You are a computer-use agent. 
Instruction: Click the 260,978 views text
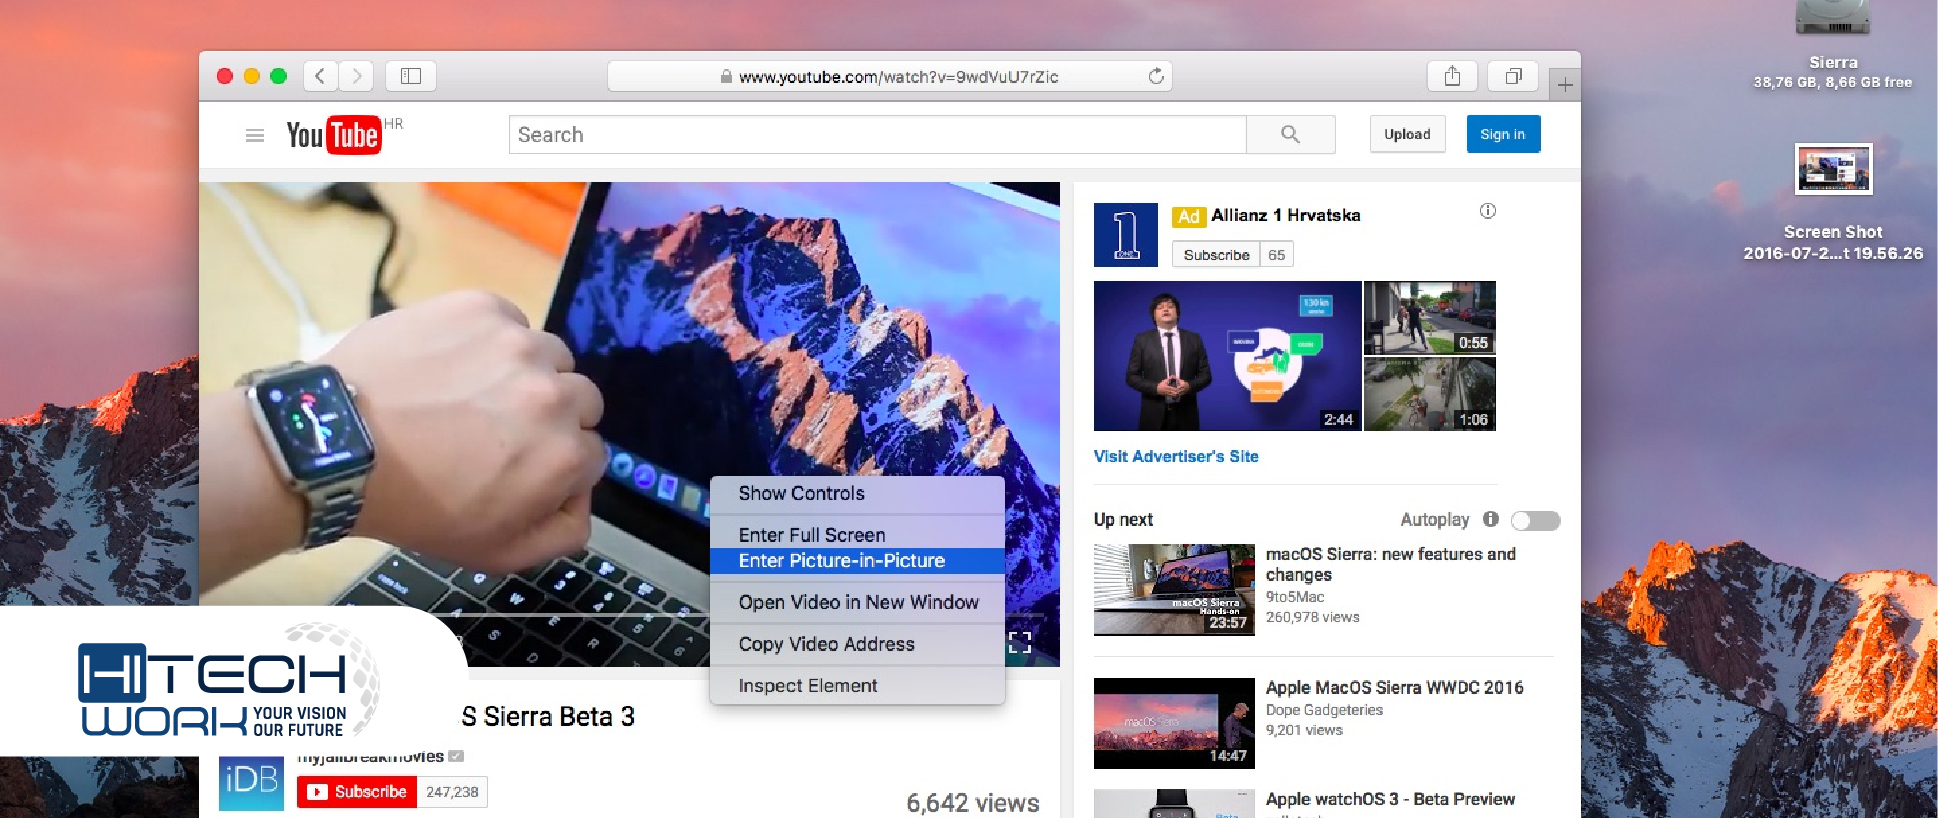1313,617
